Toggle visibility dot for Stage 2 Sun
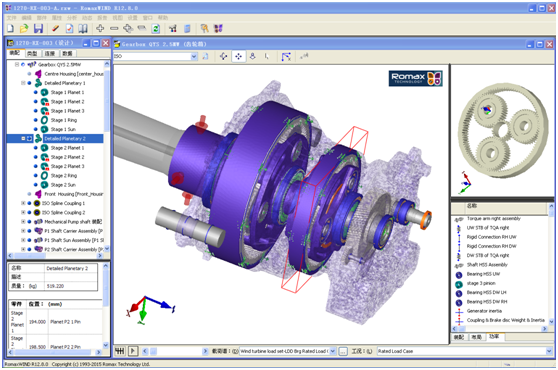The width and height of the screenshot is (558, 370). (x=35, y=185)
